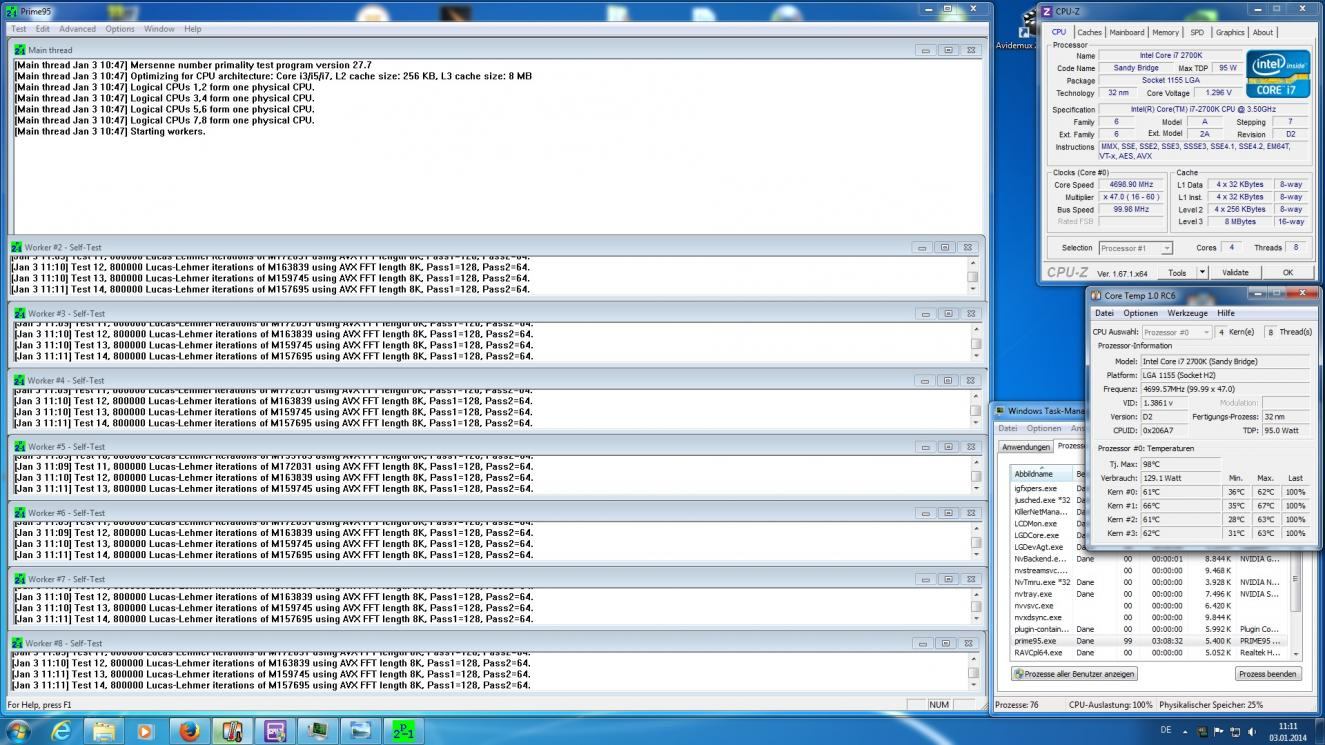Switch to SPD tab in CPU-Z

(1197, 32)
